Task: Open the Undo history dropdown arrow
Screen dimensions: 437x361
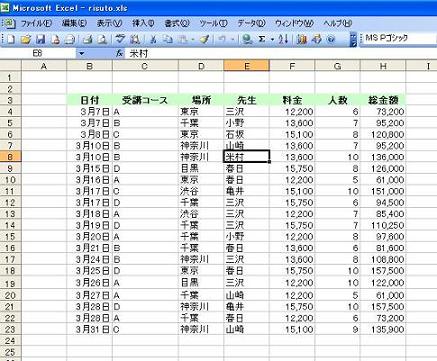Action: [x=232, y=39]
